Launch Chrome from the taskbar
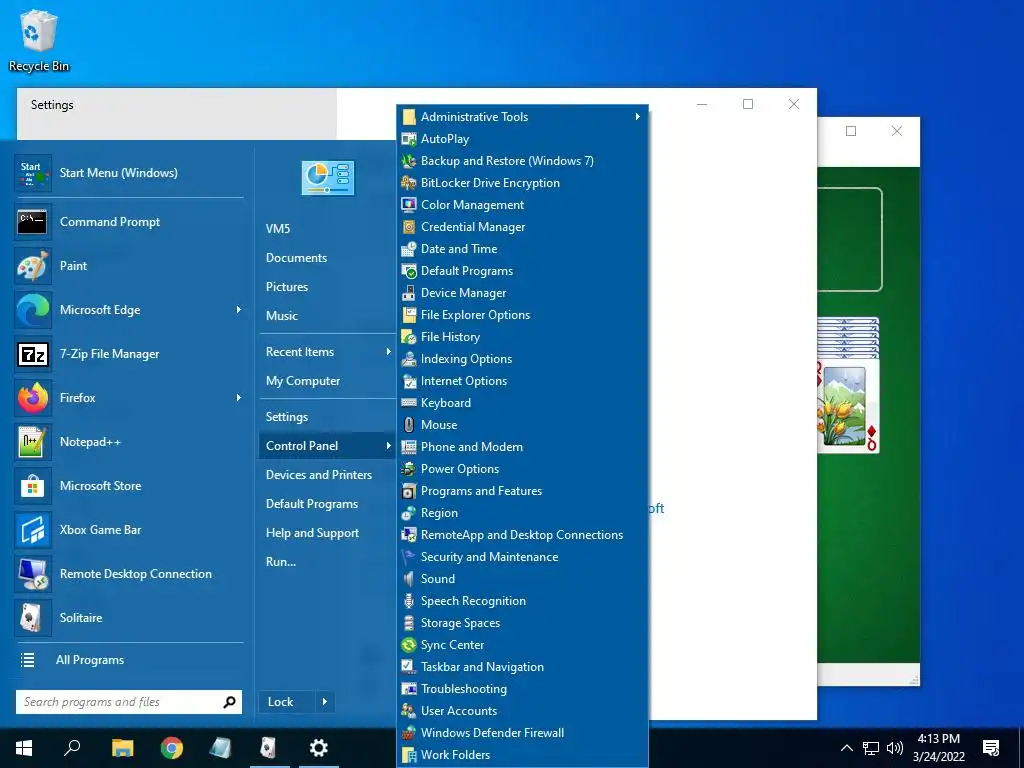Image resolution: width=1024 pixels, height=768 pixels. pyautogui.click(x=172, y=748)
